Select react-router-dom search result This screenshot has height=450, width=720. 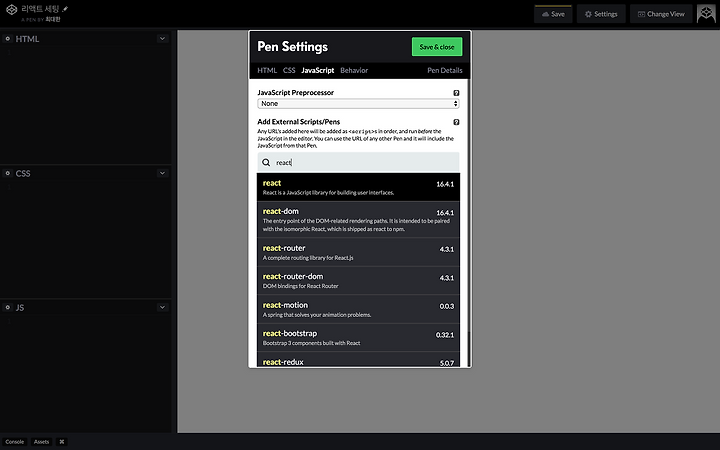point(358,281)
